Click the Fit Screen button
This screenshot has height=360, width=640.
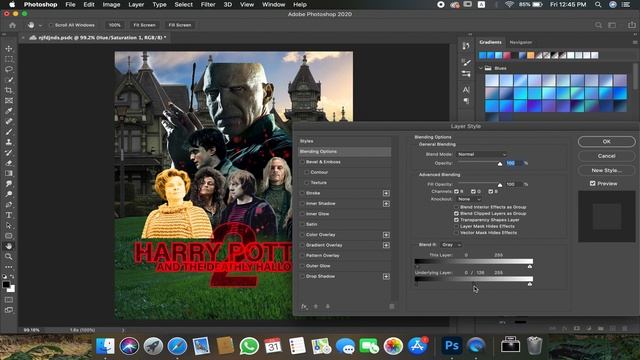pyautogui.click(x=144, y=25)
